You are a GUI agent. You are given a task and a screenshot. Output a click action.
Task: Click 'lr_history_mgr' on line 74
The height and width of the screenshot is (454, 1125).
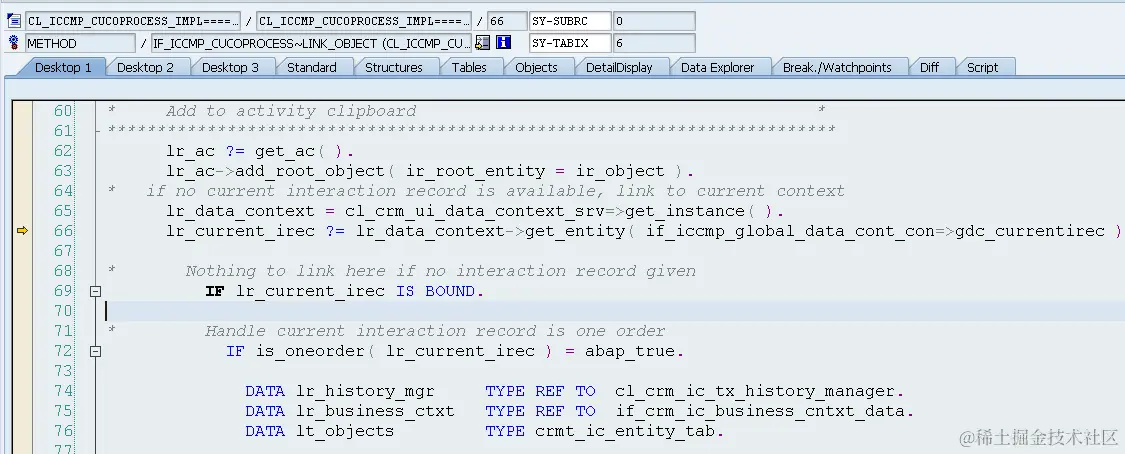click(365, 392)
